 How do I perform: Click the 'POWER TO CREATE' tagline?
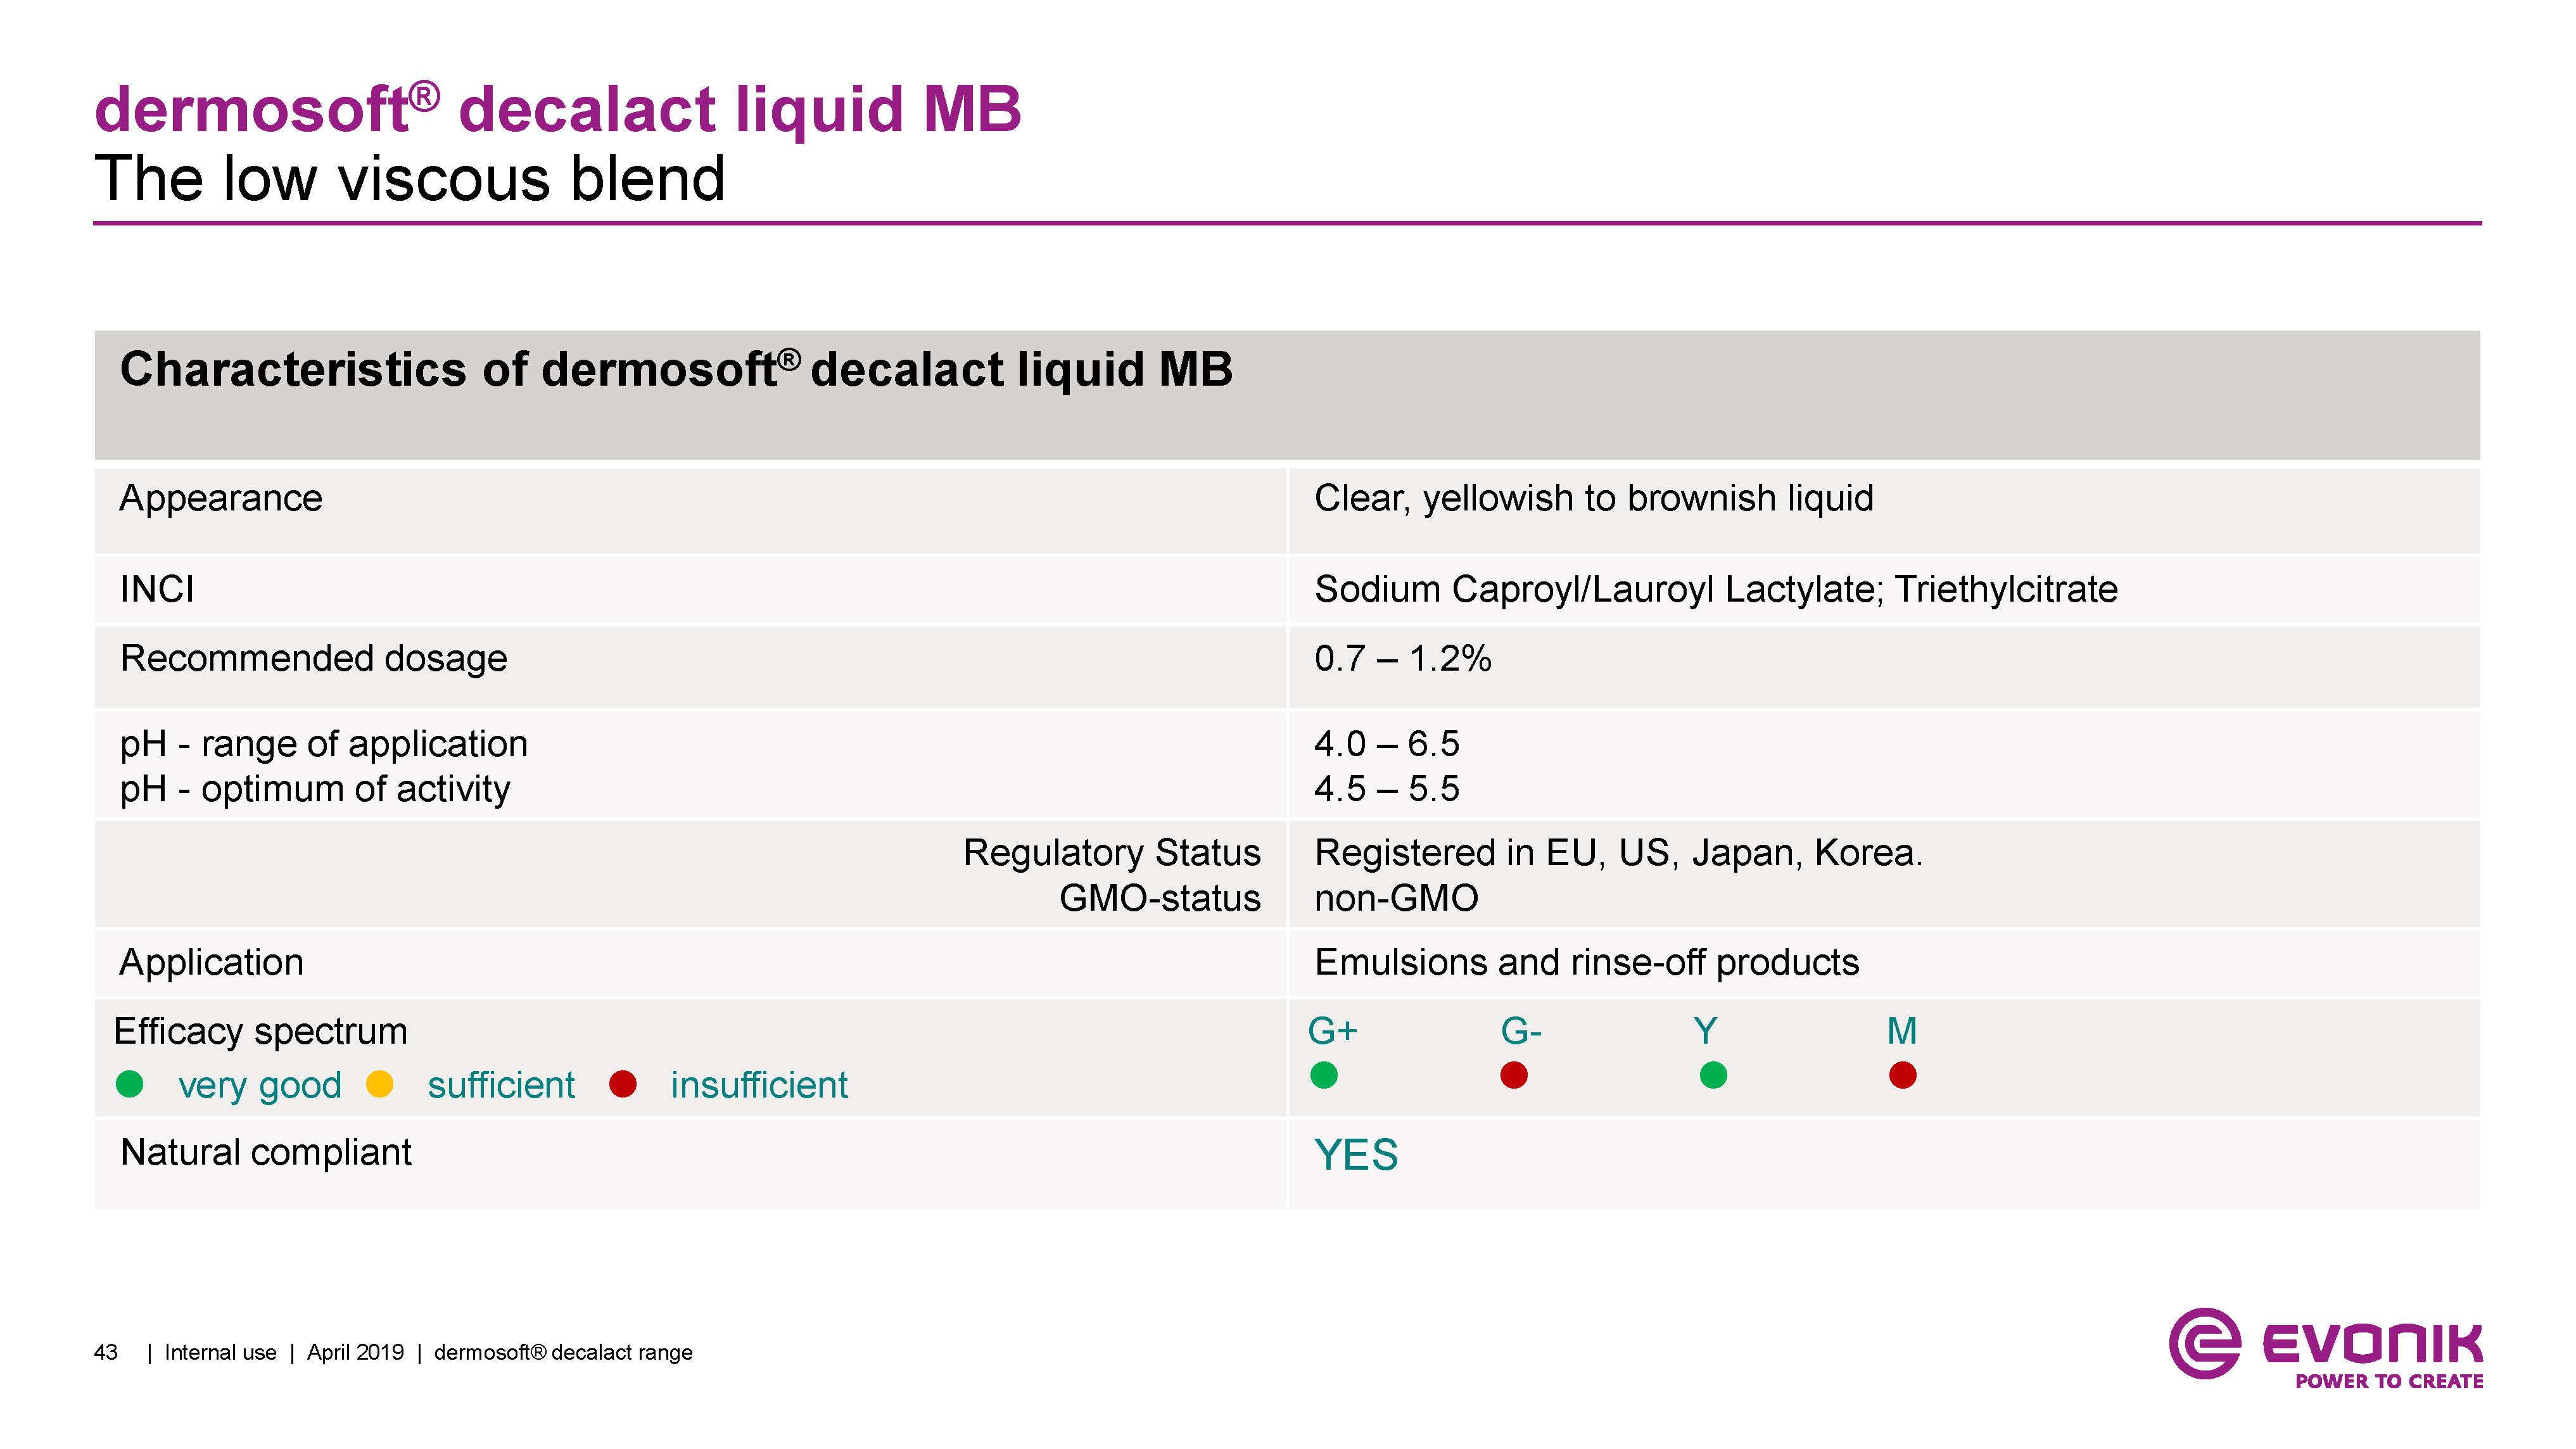coord(2389,1381)
